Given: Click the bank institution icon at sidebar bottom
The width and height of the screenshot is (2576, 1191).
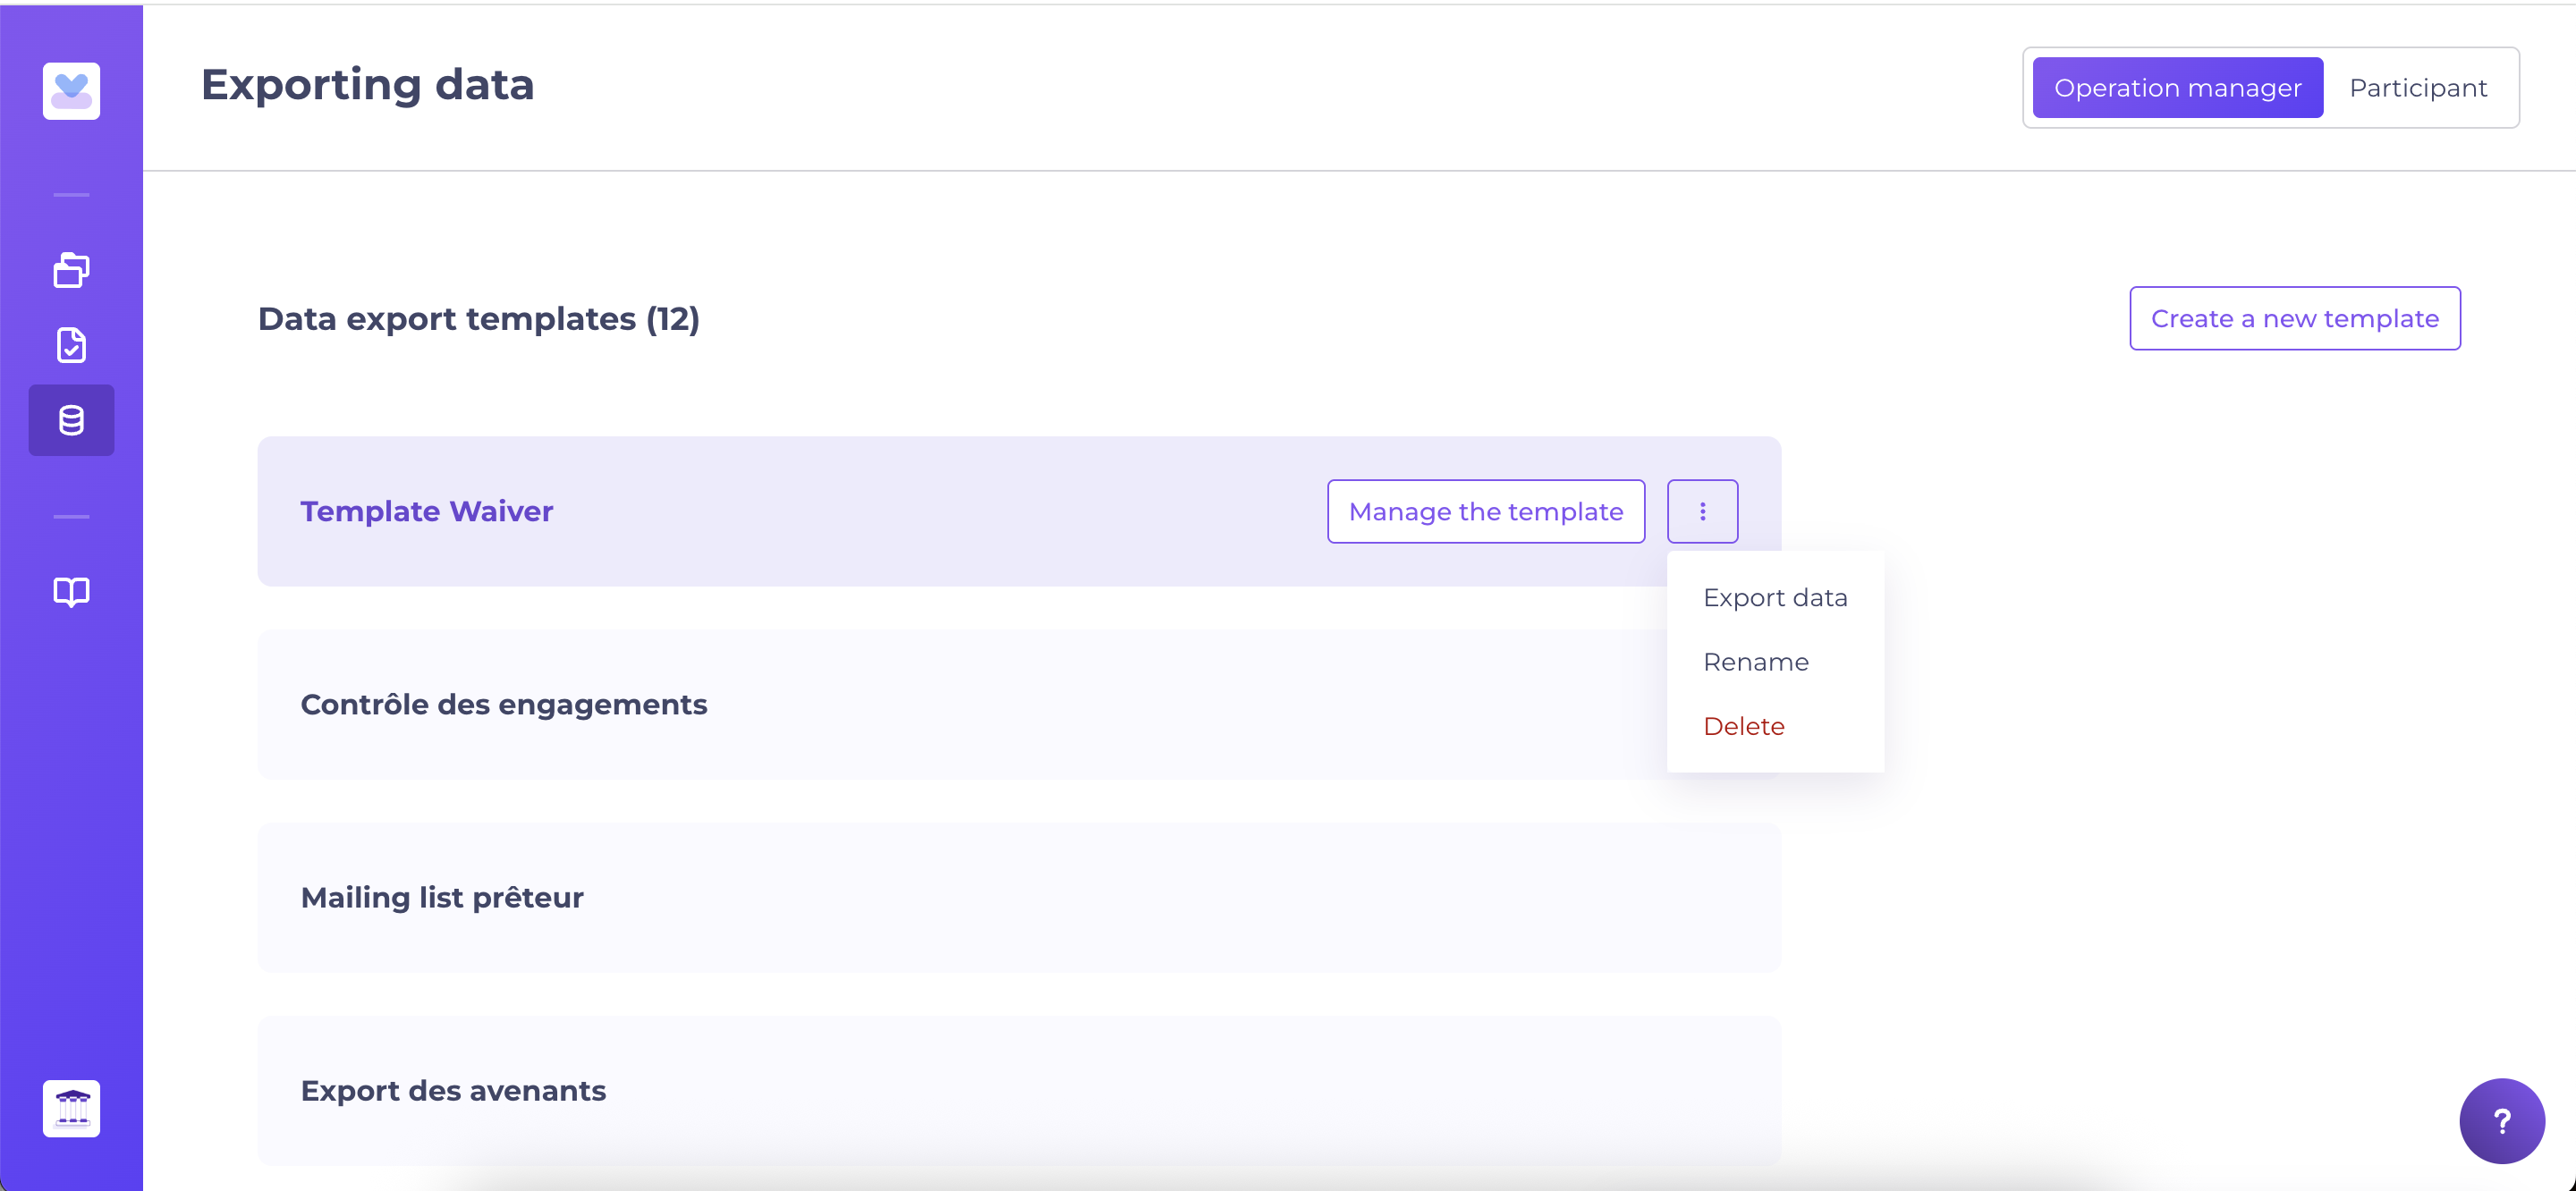Looking at the screenshot, I should click(71, 1109).
